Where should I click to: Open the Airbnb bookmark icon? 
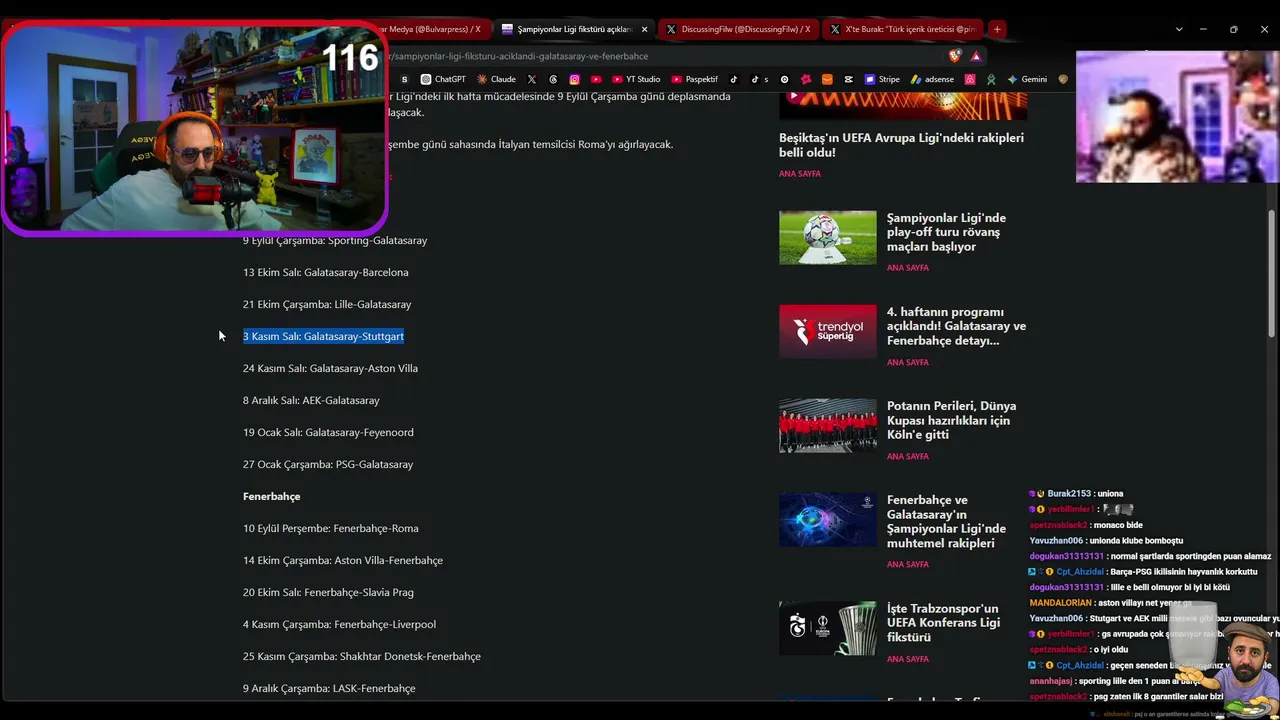pos(970,79)
